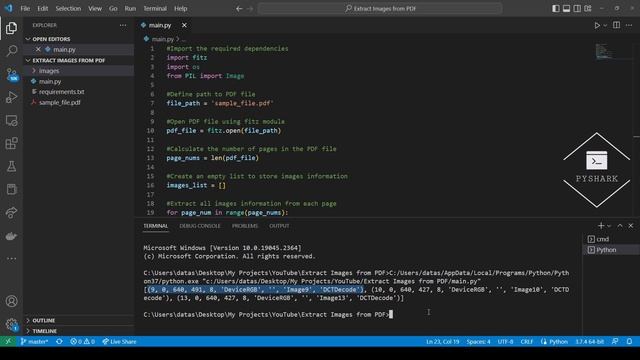
Task: Open notifications bell in status bar
Action: point(629,341)
